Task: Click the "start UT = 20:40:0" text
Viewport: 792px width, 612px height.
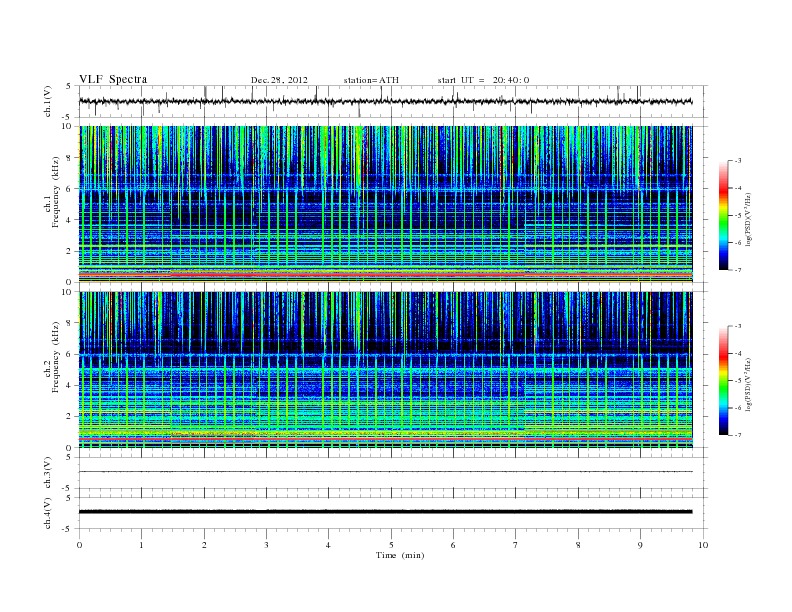Action: point(483,80)
